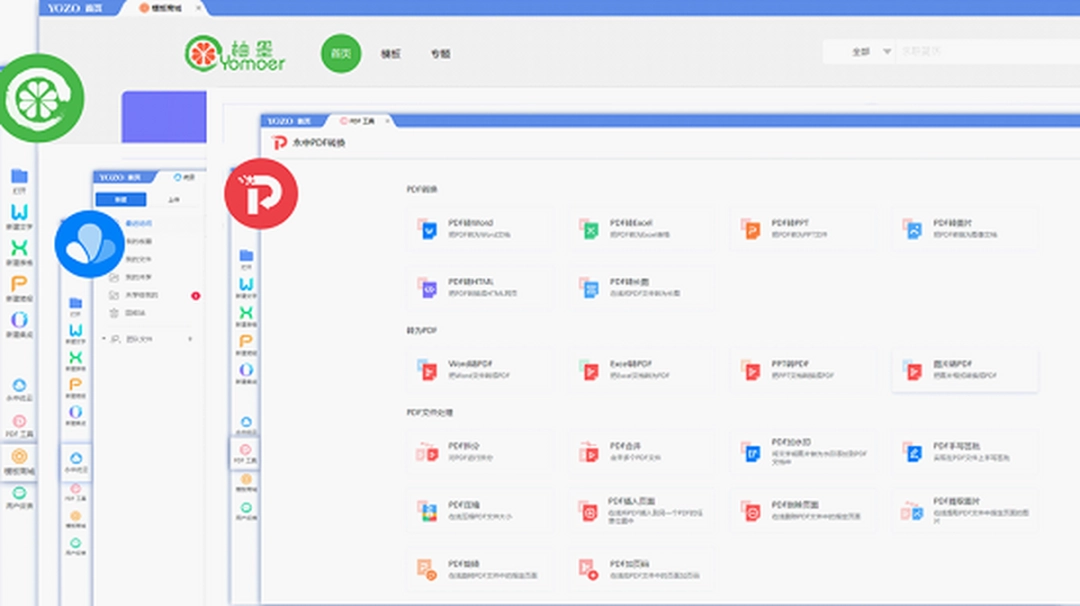
Task: Open the PDF加水印 watermark tool
Action: click(800, 450)
